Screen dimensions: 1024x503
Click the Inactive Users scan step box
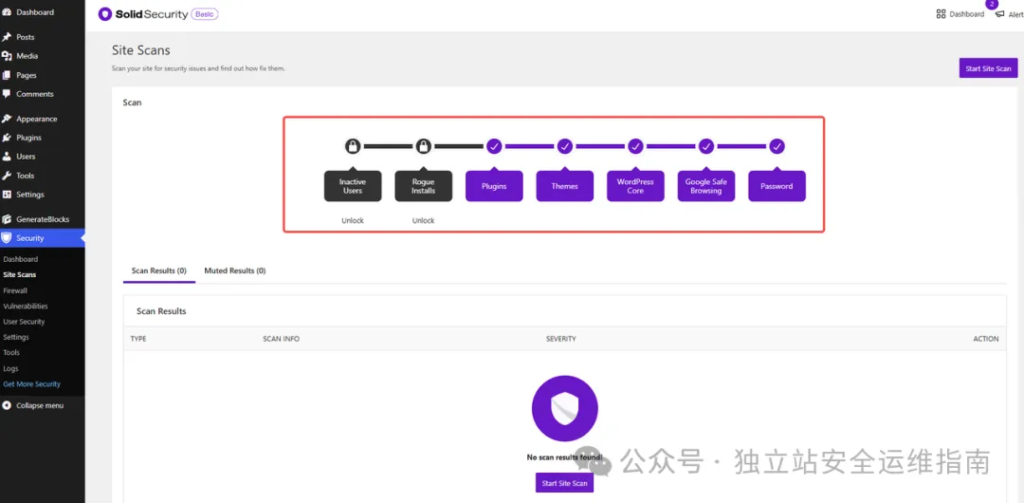click(x=353, y=186)
